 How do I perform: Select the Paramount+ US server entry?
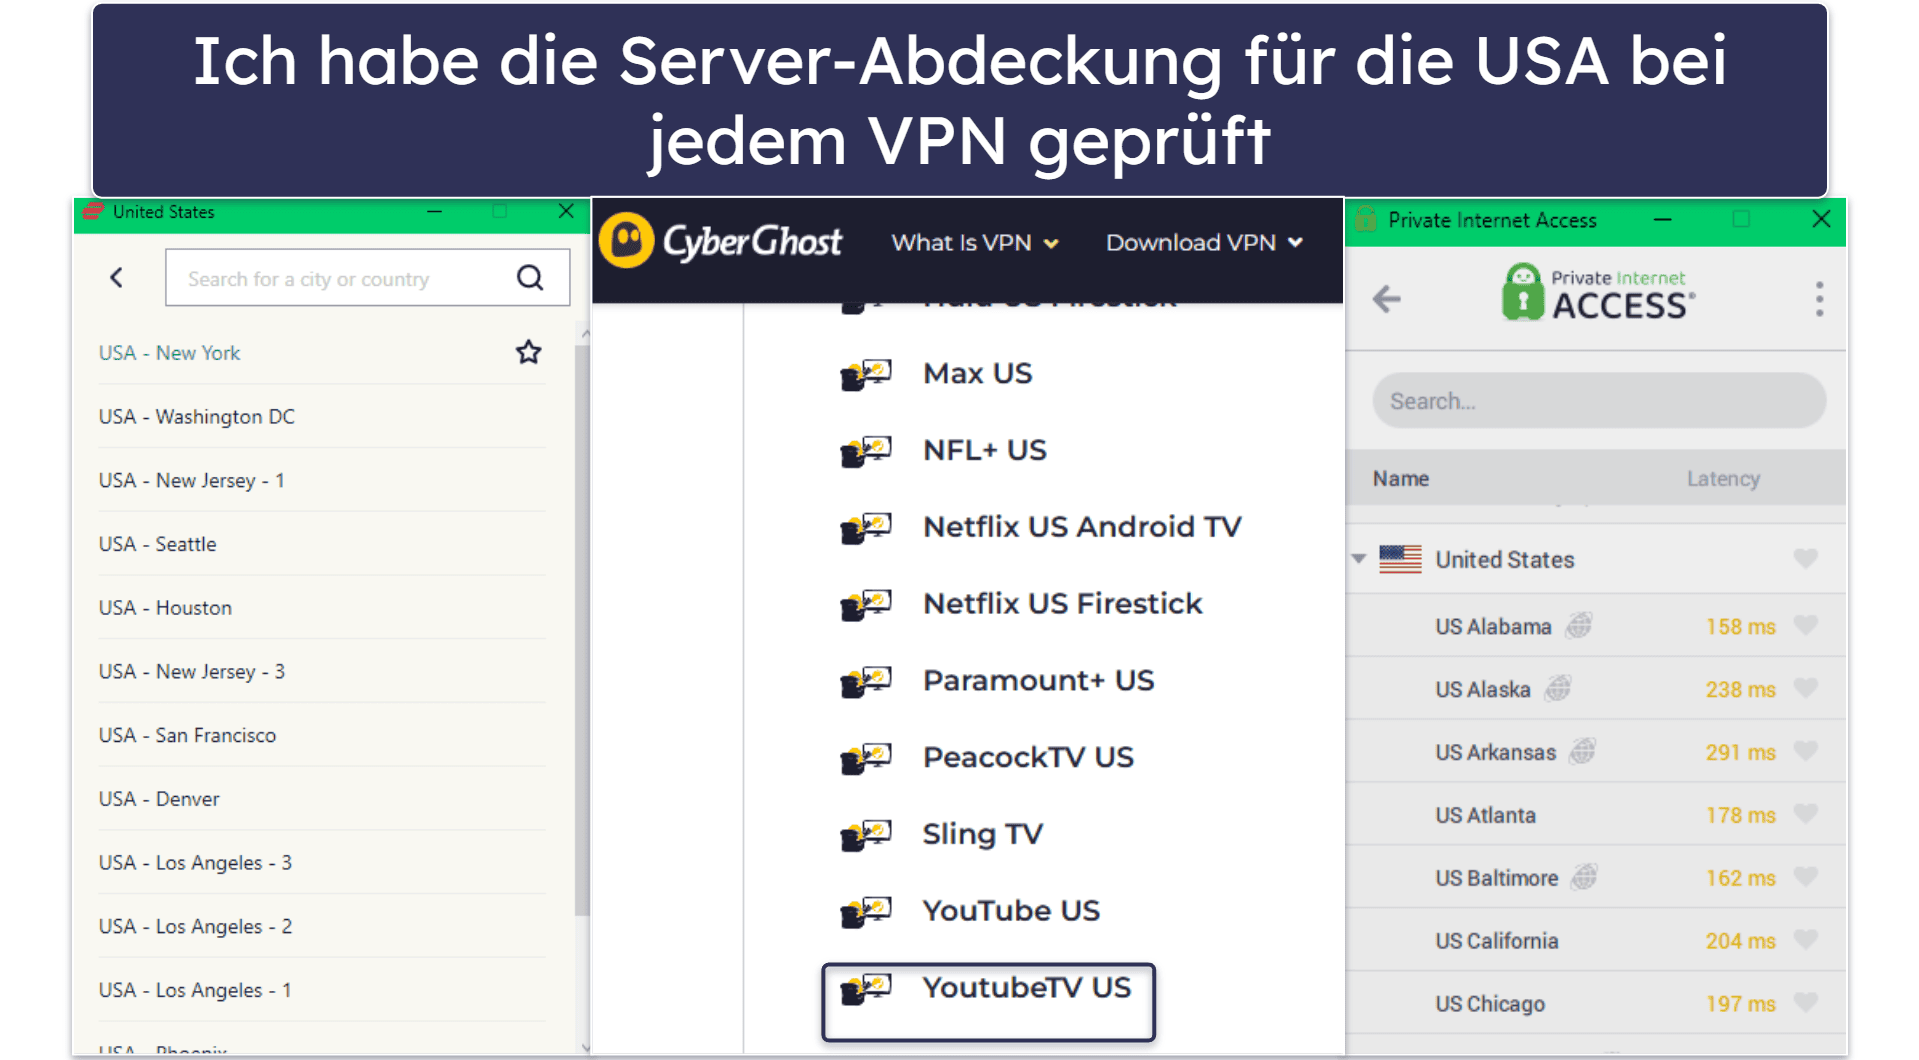pos(1038,680)
